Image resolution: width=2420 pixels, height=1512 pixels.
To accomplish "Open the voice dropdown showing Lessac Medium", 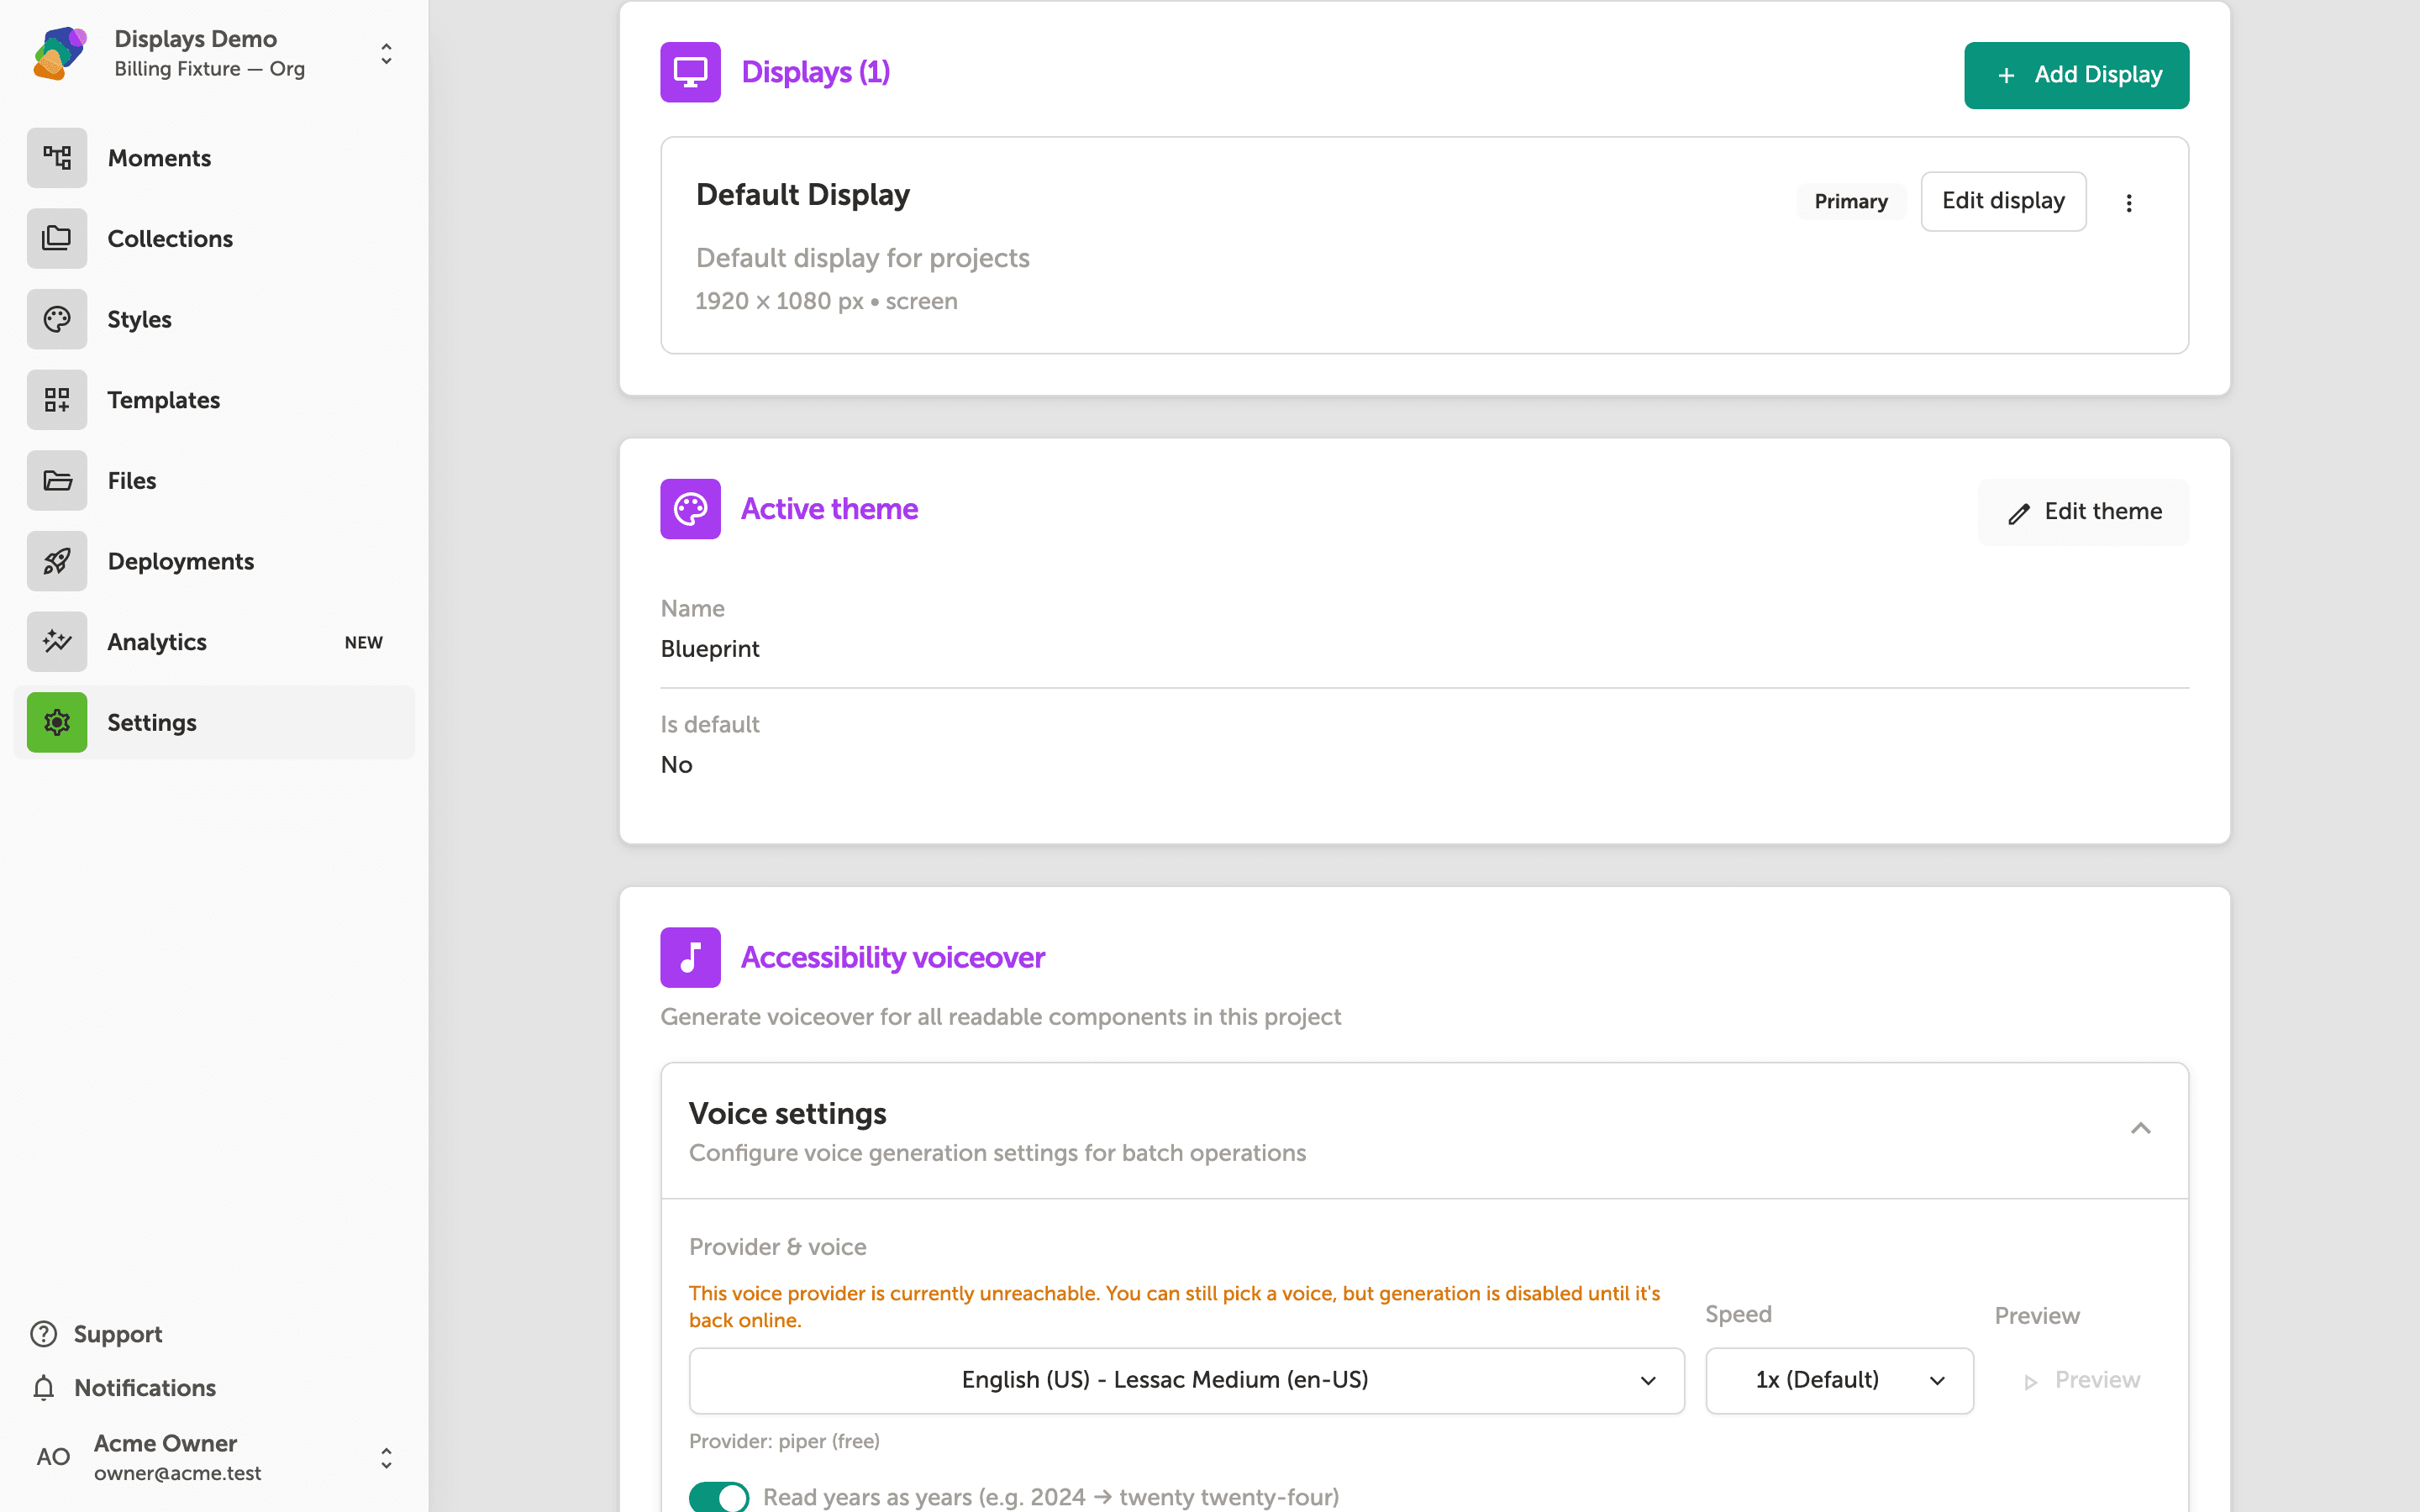I will click(1186, 1380).
